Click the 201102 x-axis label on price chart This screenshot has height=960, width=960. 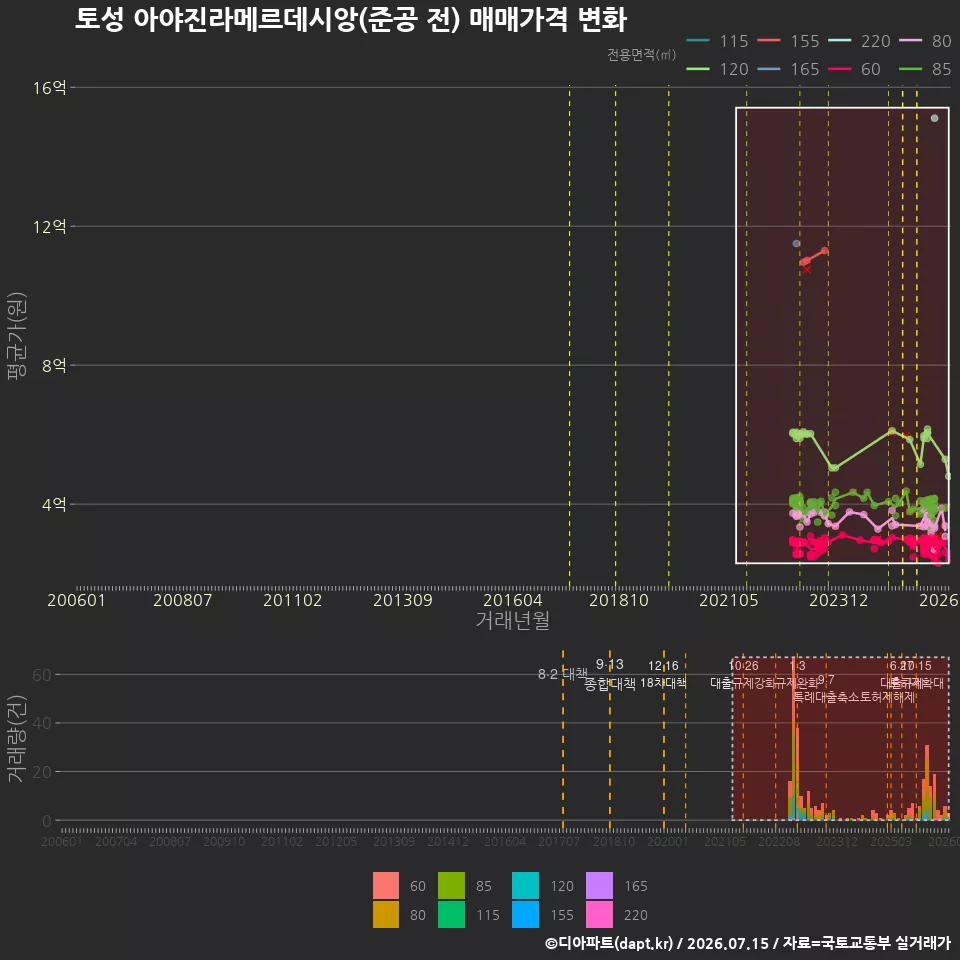point(293,600)
